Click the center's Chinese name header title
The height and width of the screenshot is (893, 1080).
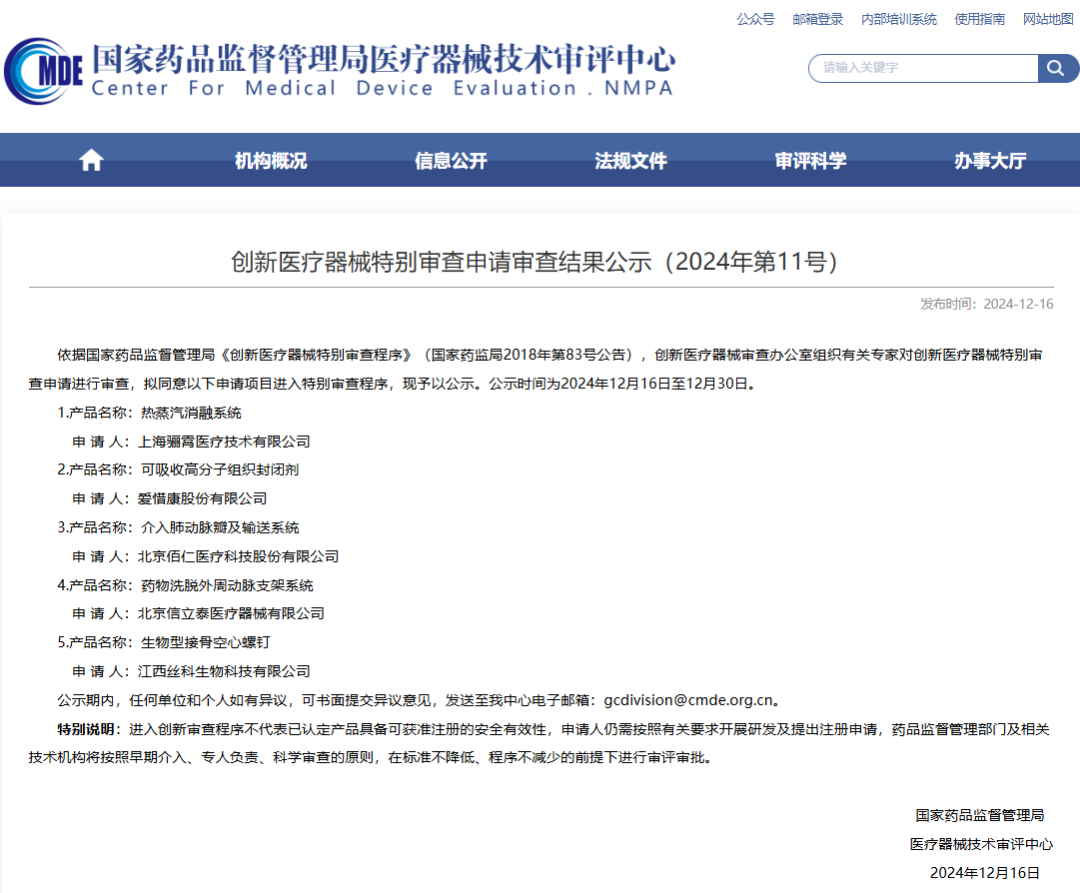pyautogui.click(x=383, y=58)
